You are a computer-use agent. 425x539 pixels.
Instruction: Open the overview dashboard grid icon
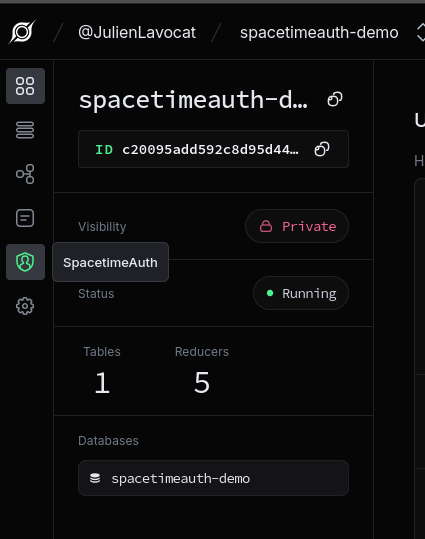coord(25,86)
